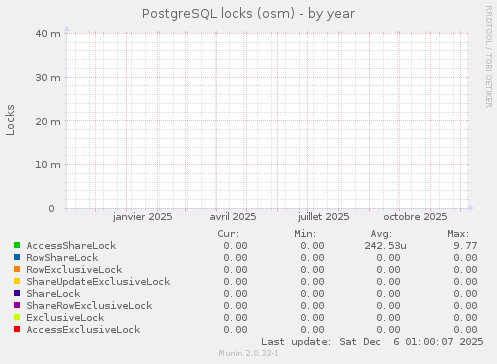The width and height of the screenshot is (497, 364).
Task: Click the 242.53u average value
Action: coord(385,246)
